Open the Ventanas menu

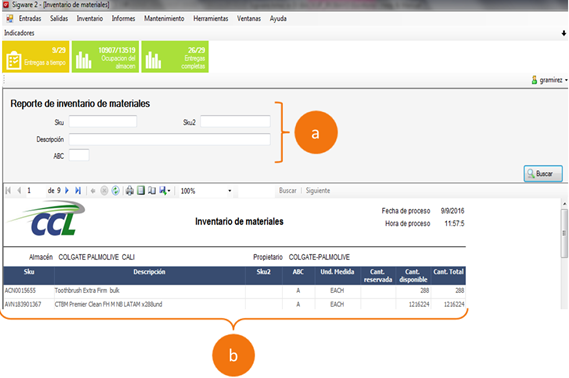(x=249, y=19)
